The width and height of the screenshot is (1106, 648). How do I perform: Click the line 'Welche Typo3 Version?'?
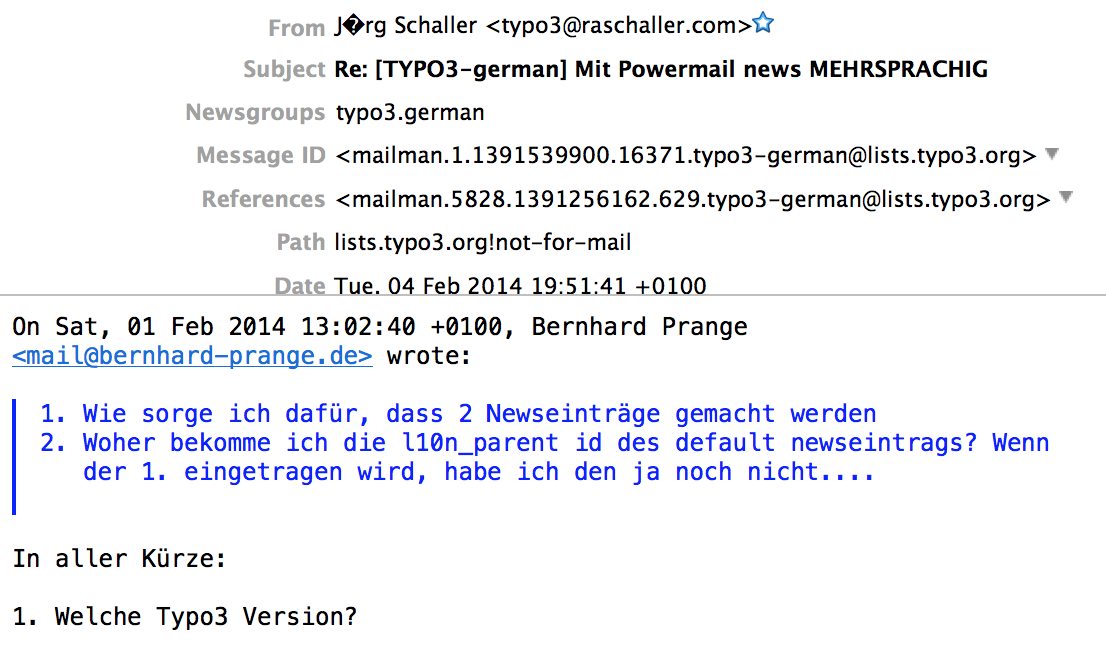point(185,617)
